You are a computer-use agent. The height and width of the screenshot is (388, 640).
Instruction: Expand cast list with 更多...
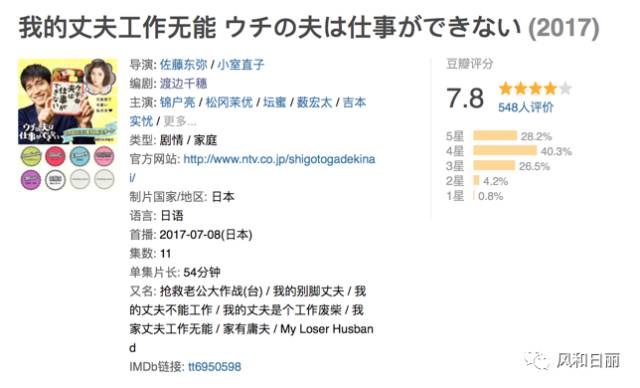pos(180,121)
